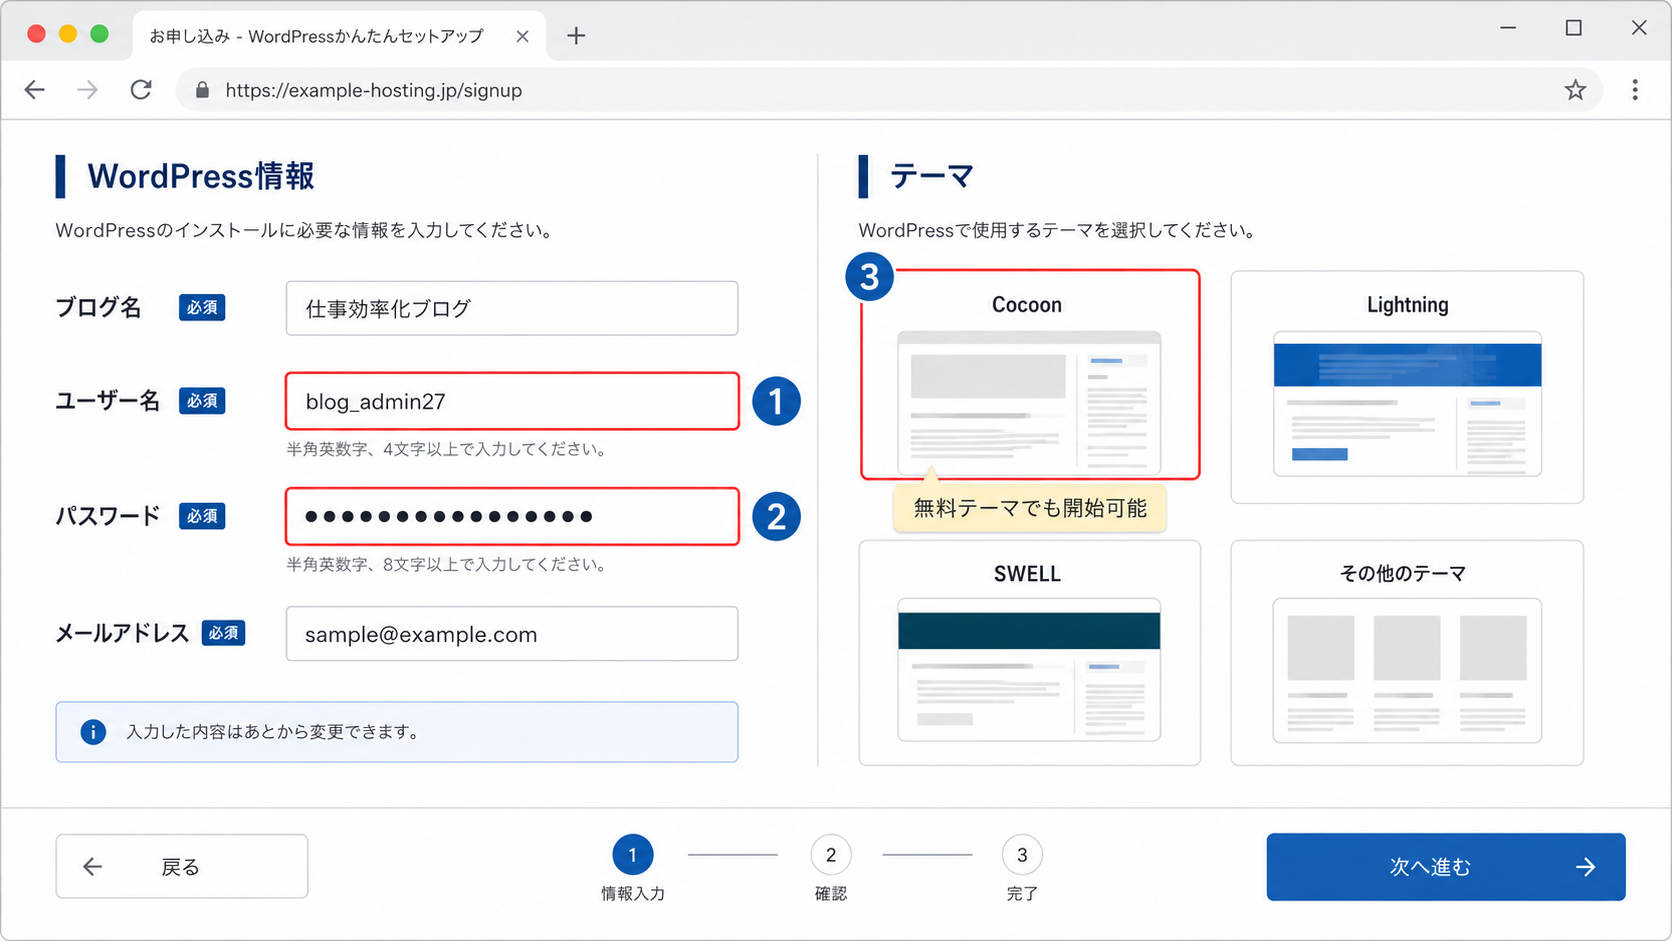
Task: Click the macOS red close dot
Action: point(36,34)
